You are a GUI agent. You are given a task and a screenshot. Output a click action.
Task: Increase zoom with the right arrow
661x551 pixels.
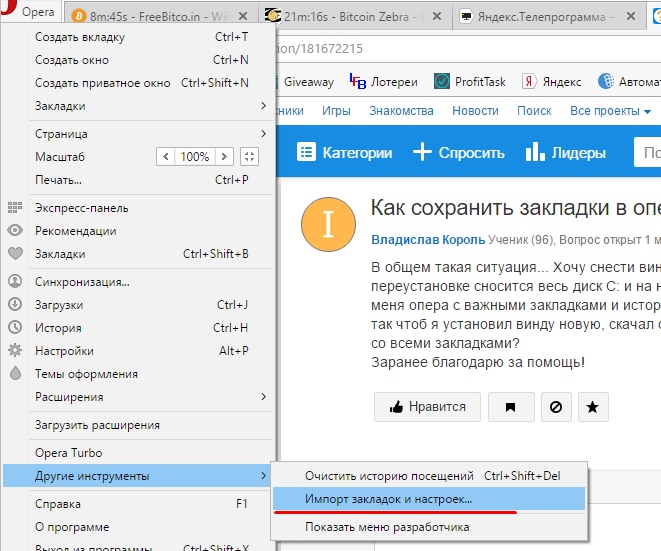(x=224, y=157)
